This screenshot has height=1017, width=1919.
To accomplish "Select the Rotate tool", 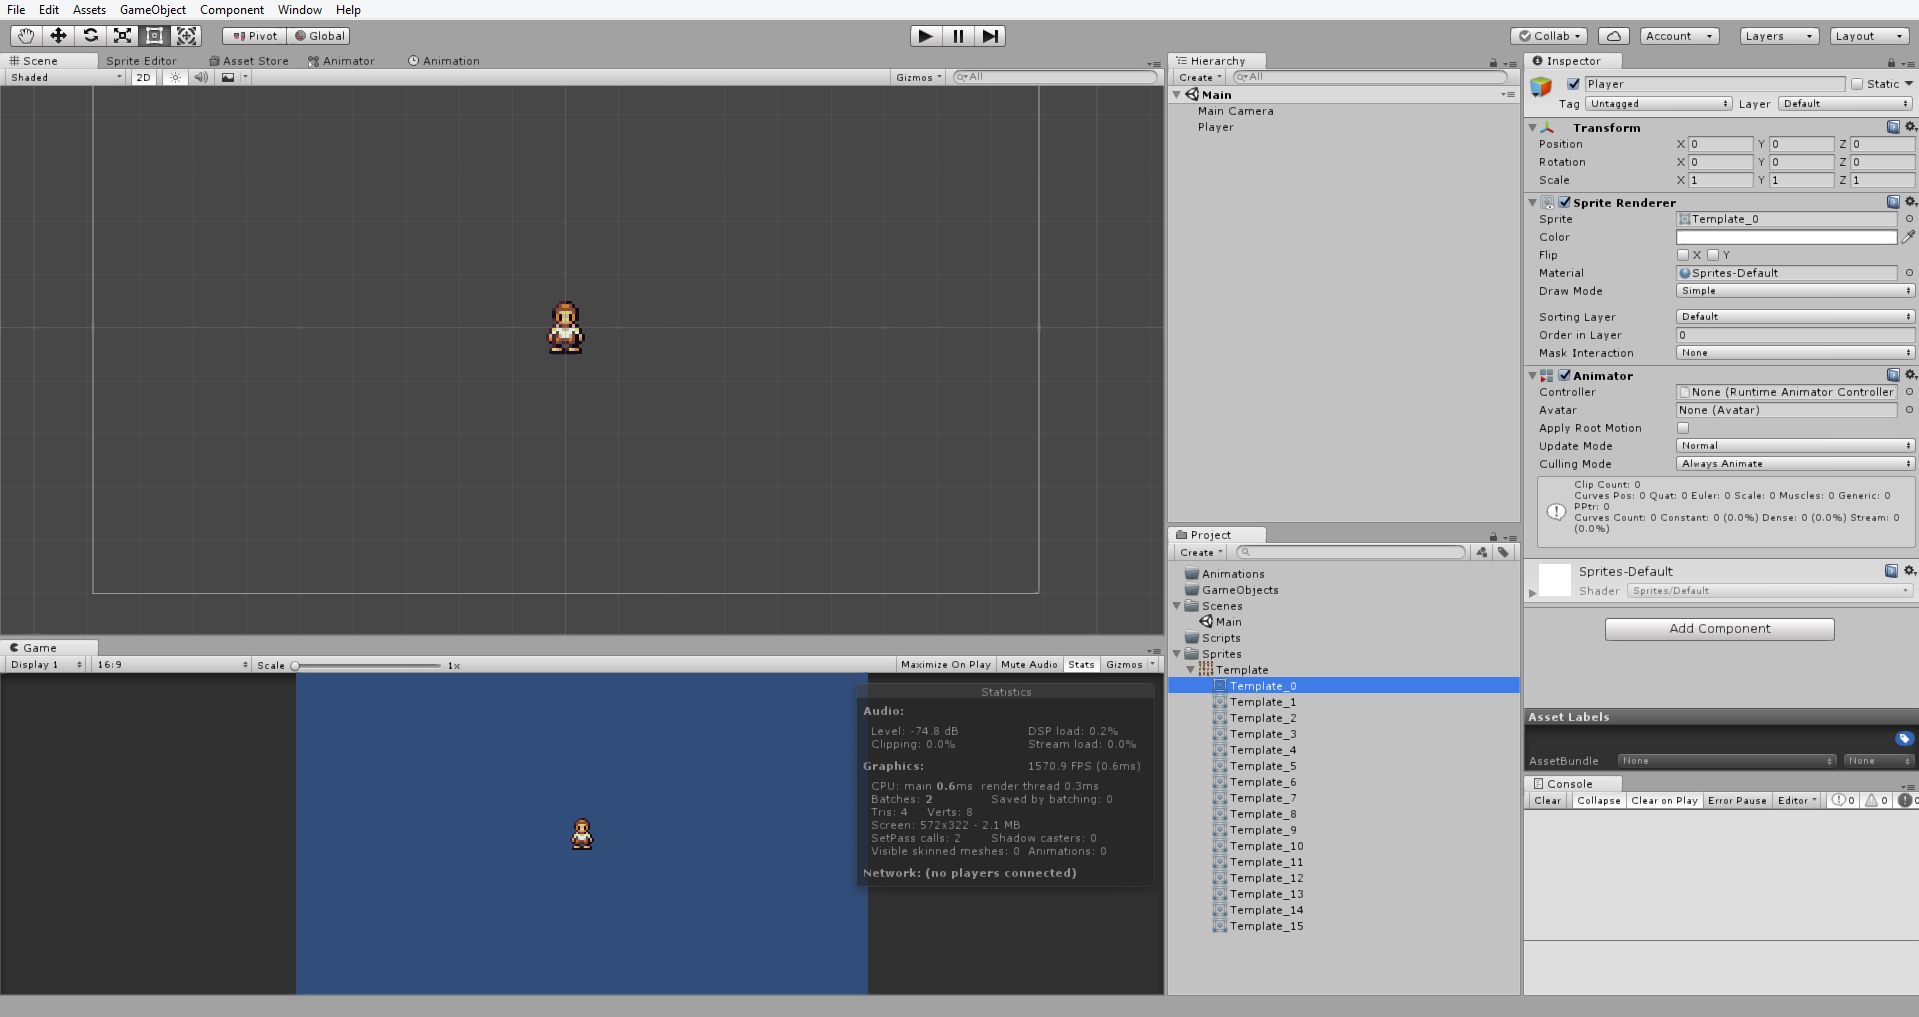I will (x=90, y=35).
